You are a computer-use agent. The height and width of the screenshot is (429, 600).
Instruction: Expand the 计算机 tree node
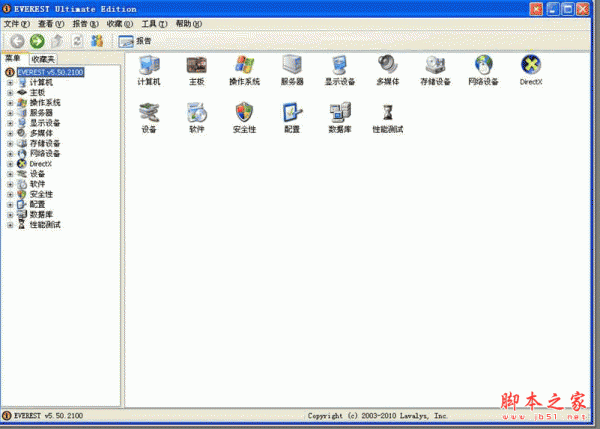pos(10,83)
